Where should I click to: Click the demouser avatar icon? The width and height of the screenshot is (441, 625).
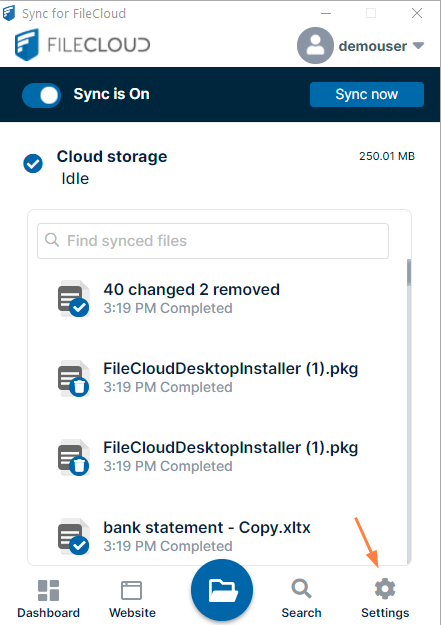pyautogui.click(x=315, y=45)
